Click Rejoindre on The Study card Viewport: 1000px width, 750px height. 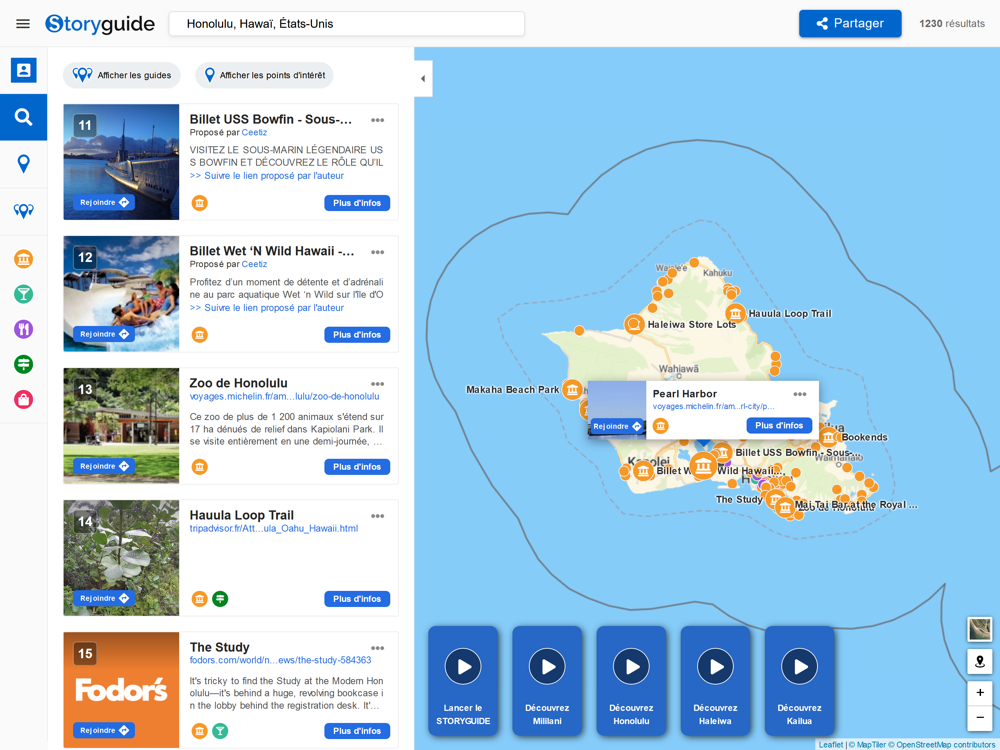(x=103, y=730)
